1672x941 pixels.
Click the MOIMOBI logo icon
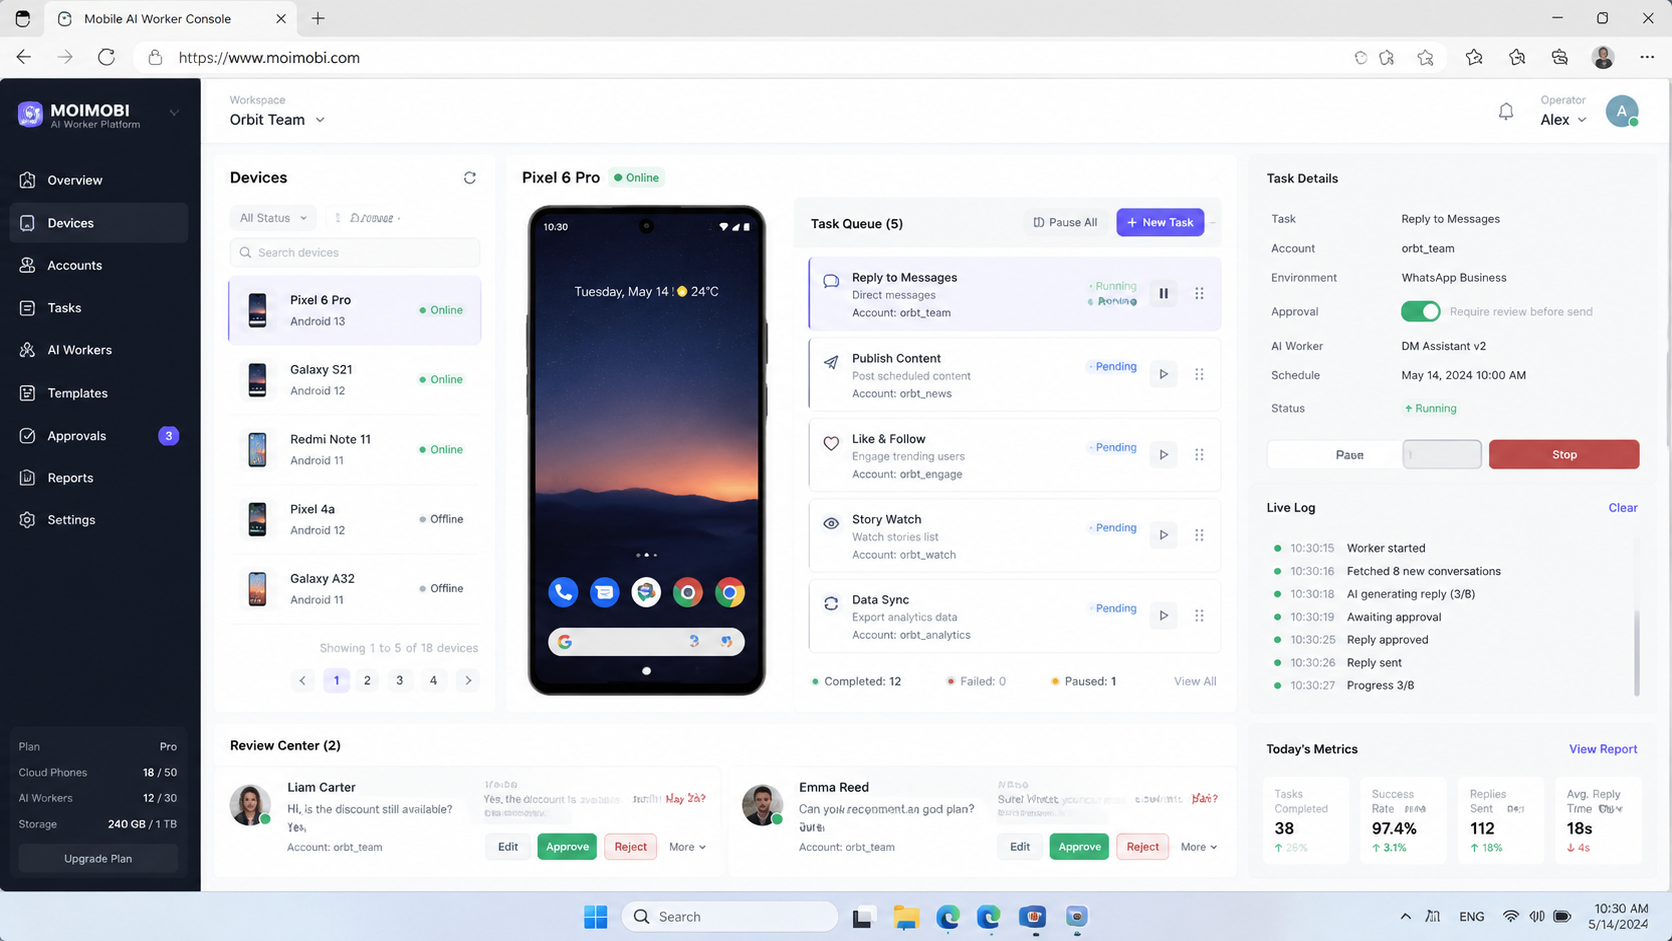coord(30,115)
